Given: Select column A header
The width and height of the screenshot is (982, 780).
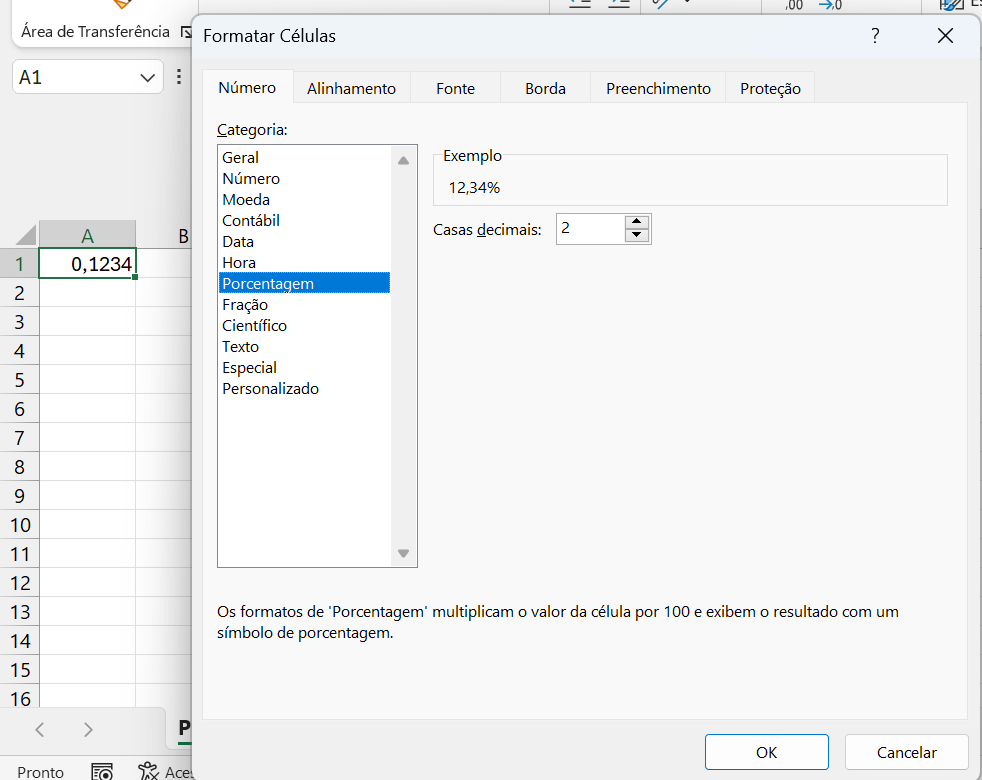Looking at the screenshot, I should (x=87, y=236).
